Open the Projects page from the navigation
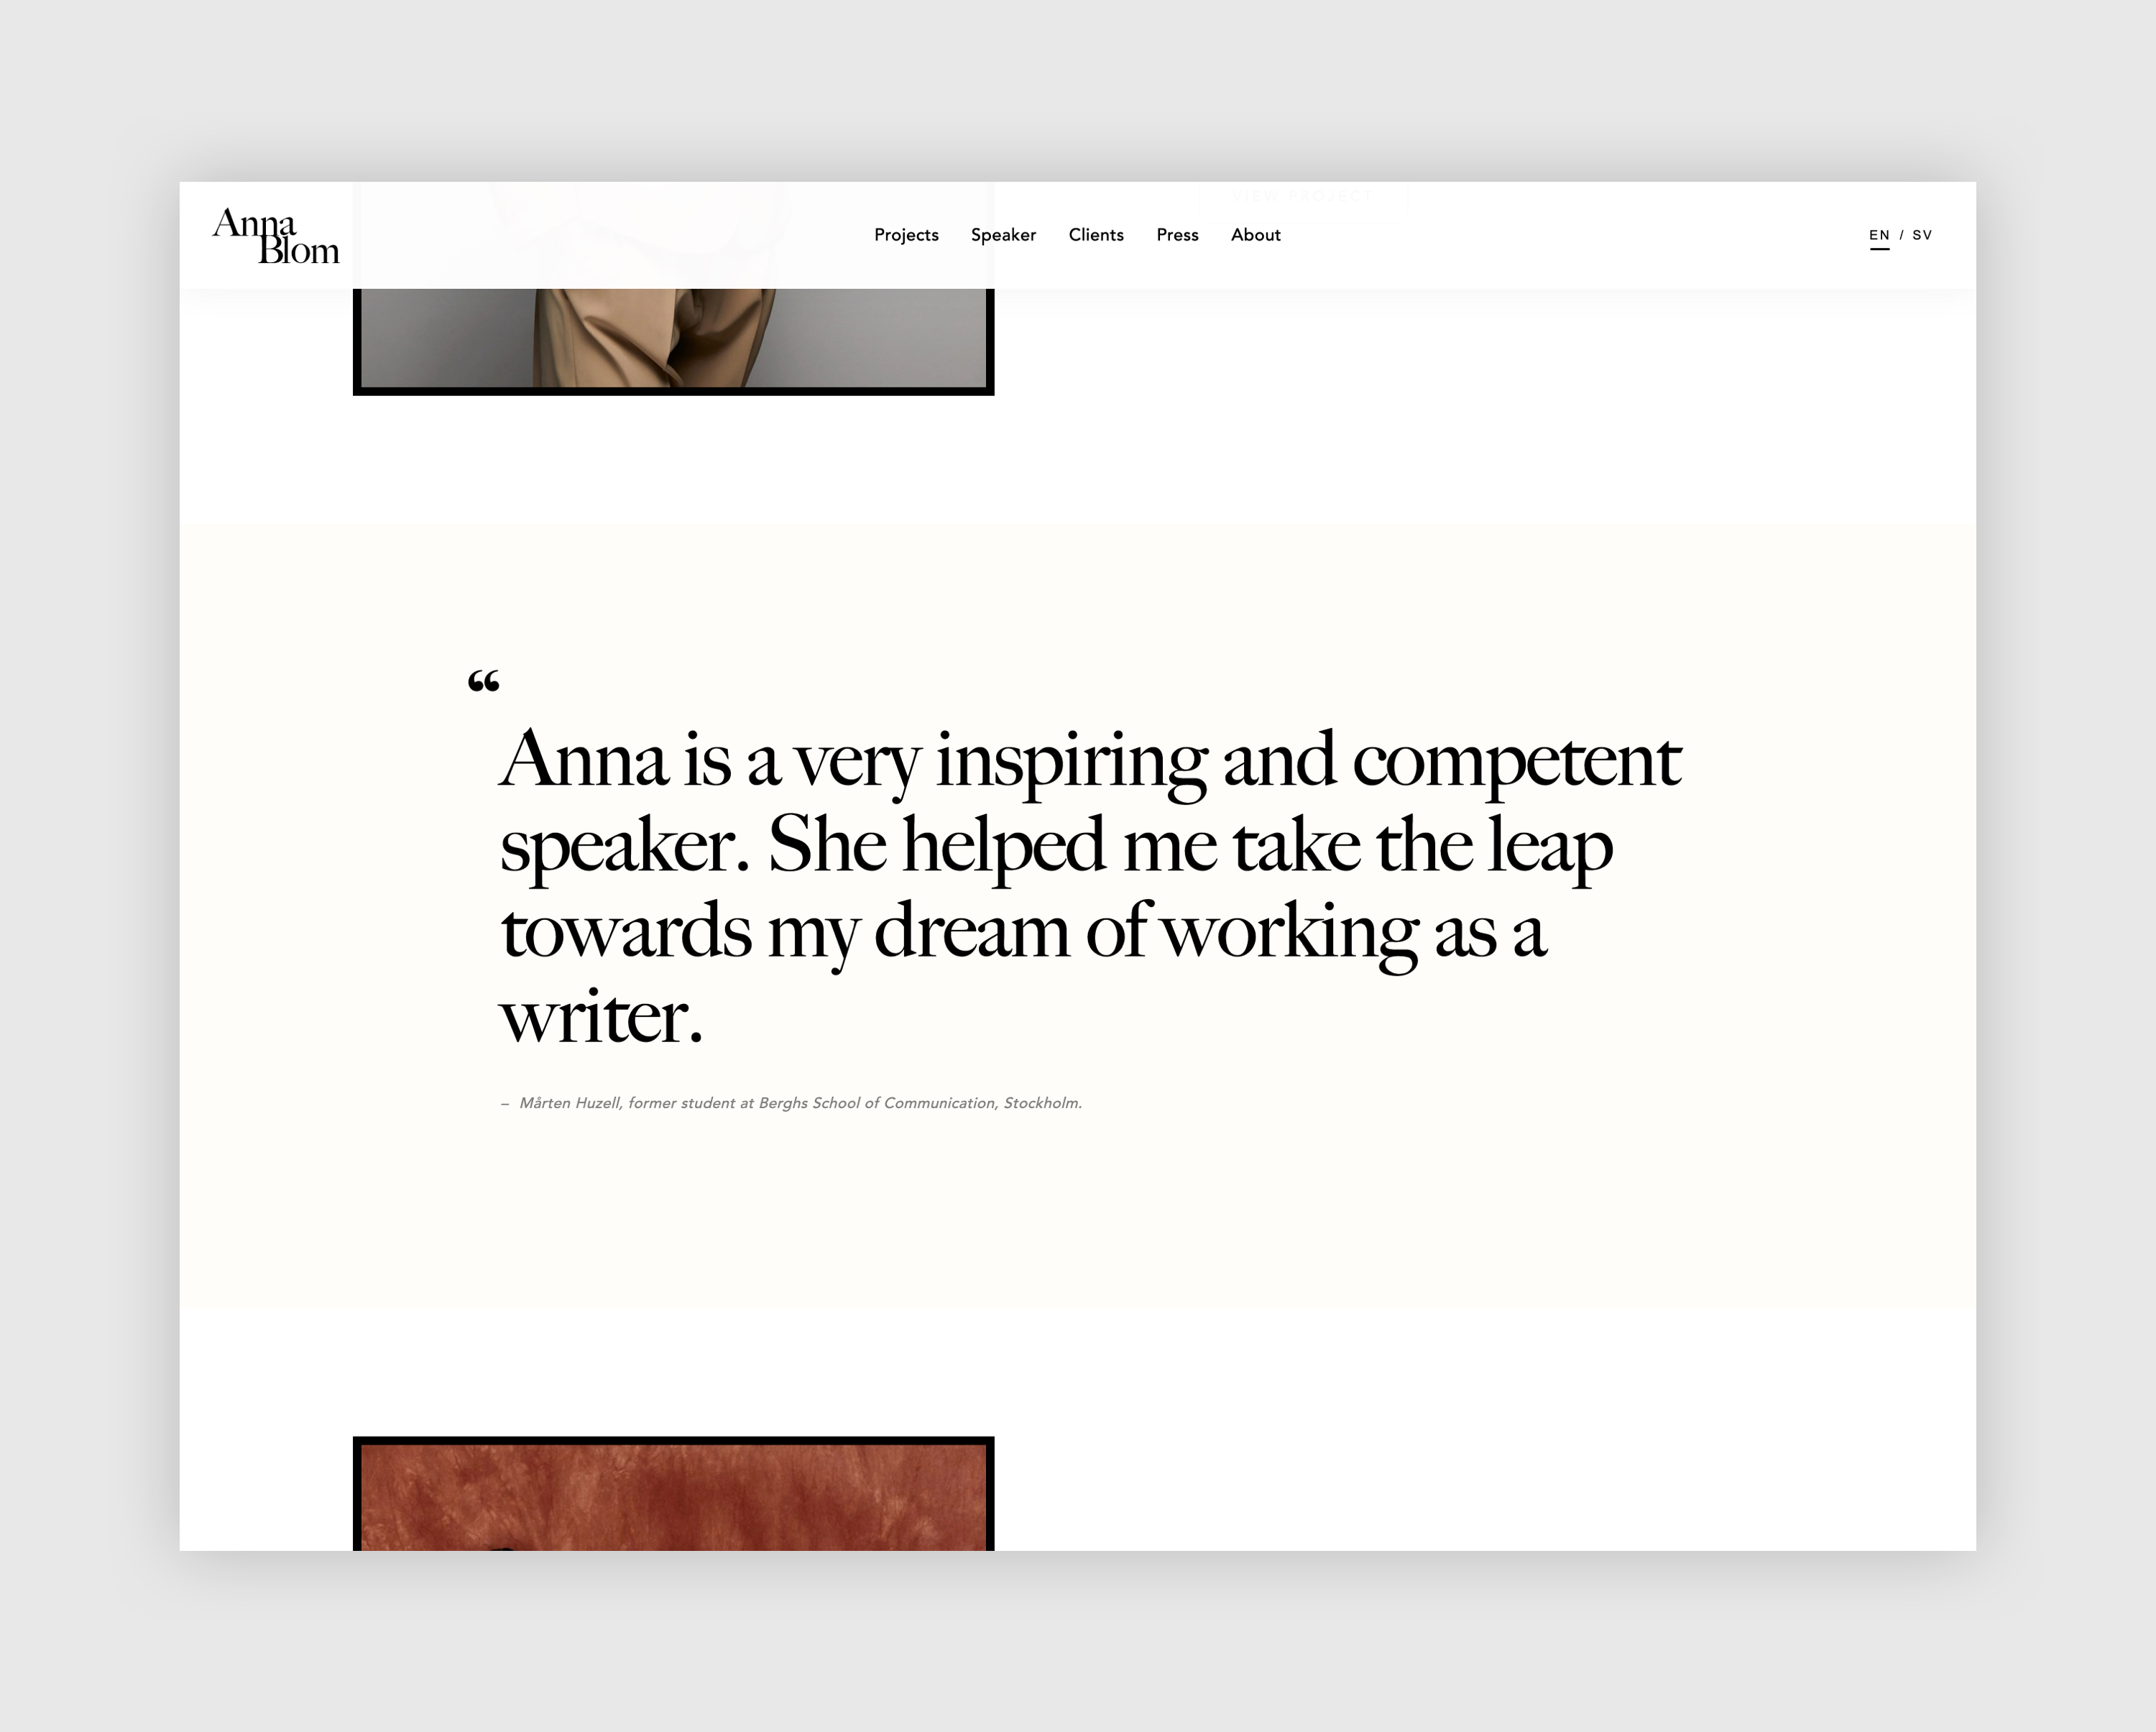Image resolution: width=2156 pixels, height=1732 pixels. (906, 235)
